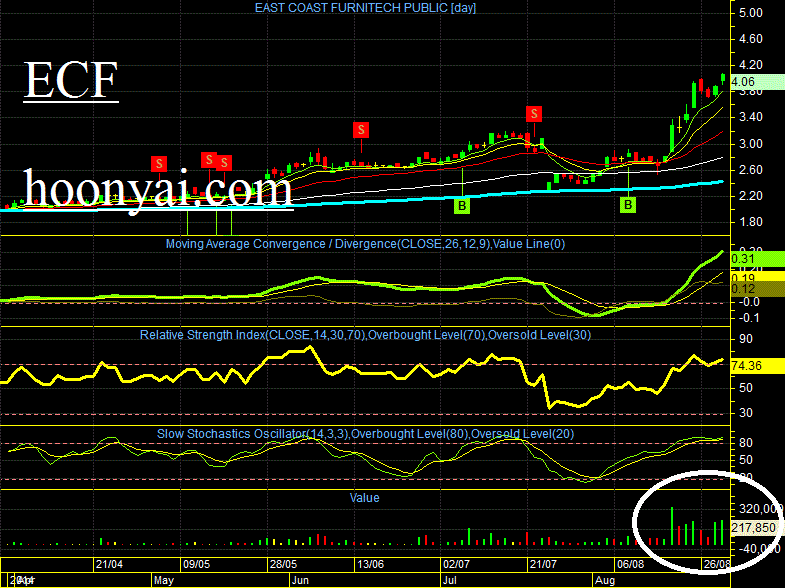Click the 09/05 date label
The height and width of the screenshot is (588, 785).
[x=196, y=564]
